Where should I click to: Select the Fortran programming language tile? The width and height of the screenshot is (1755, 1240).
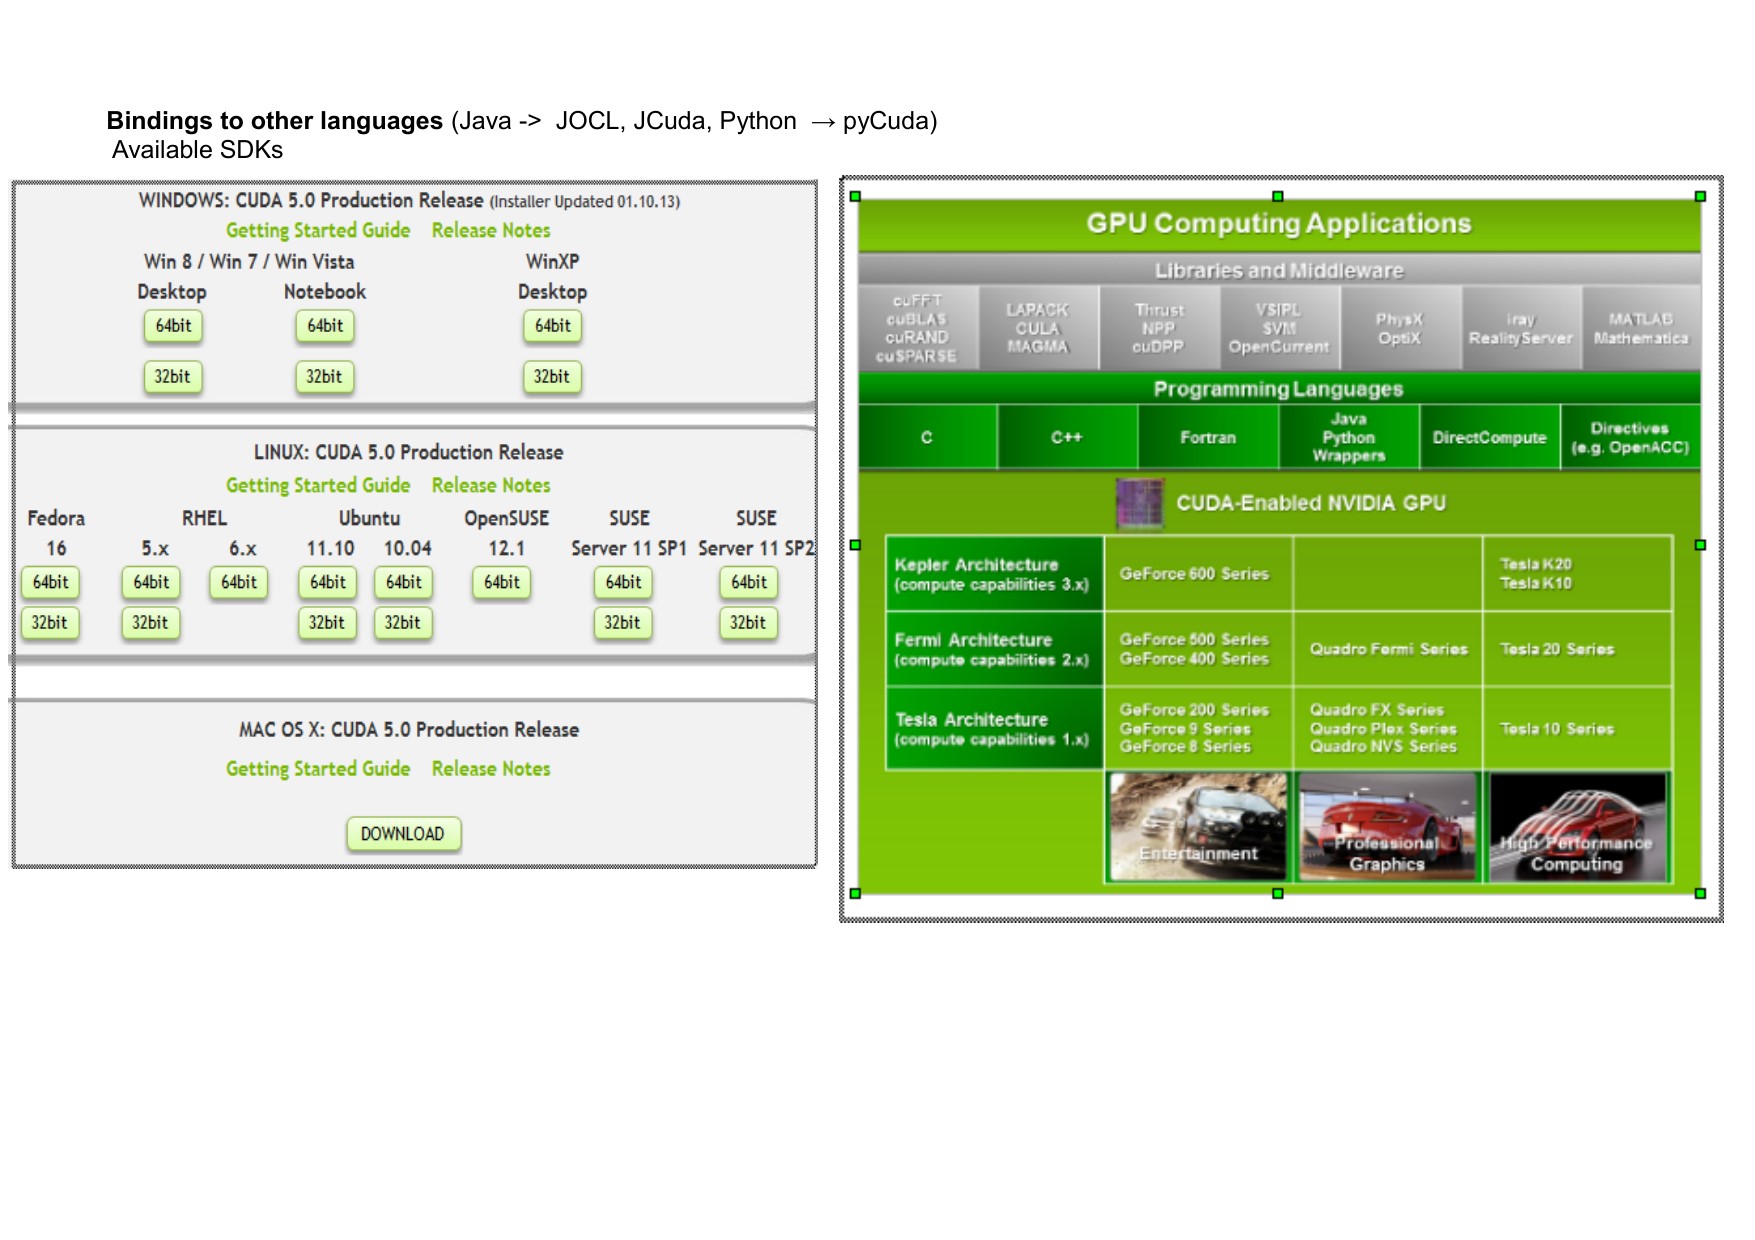(x=1208, y=438)
